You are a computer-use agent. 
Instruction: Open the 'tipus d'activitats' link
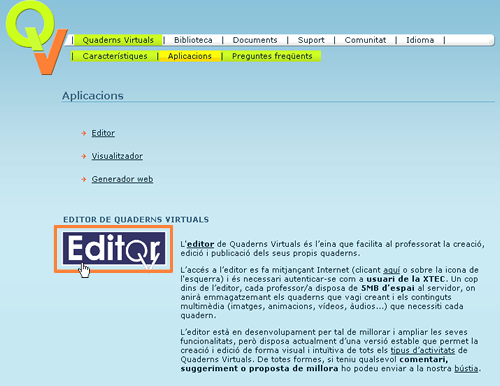[x=423, y=350]
